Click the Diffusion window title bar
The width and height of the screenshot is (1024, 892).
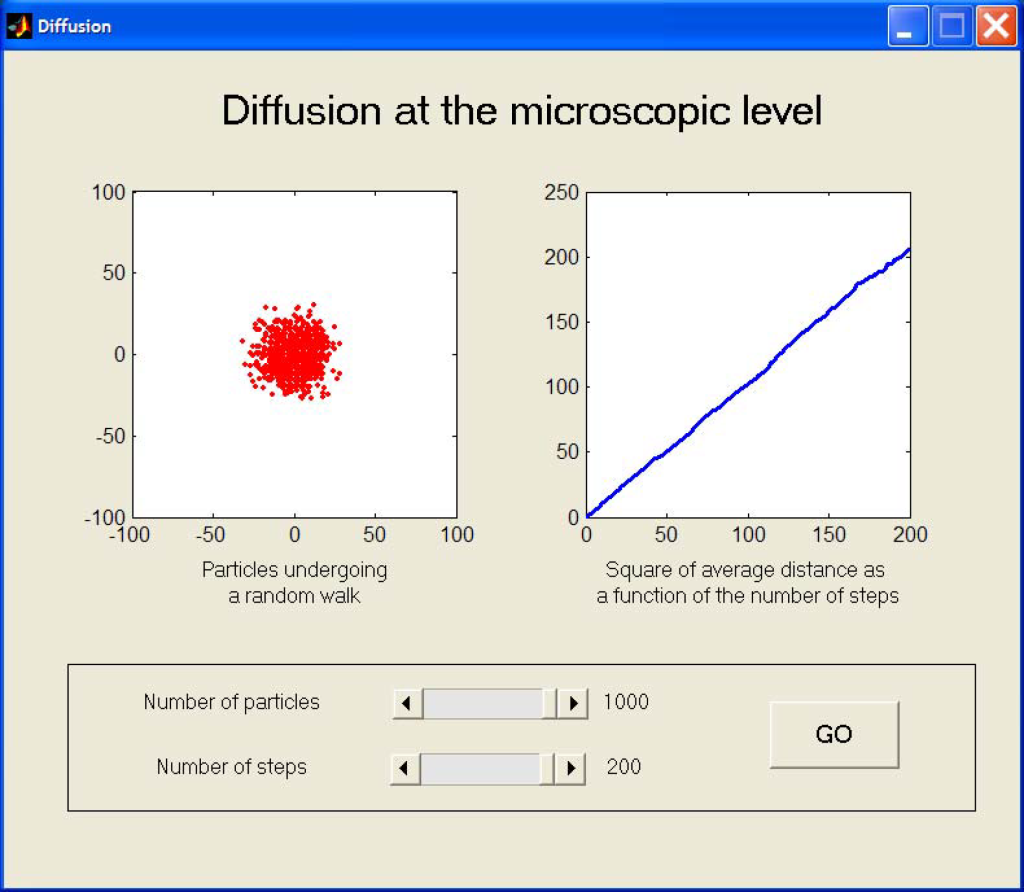[x=450, y=26]
